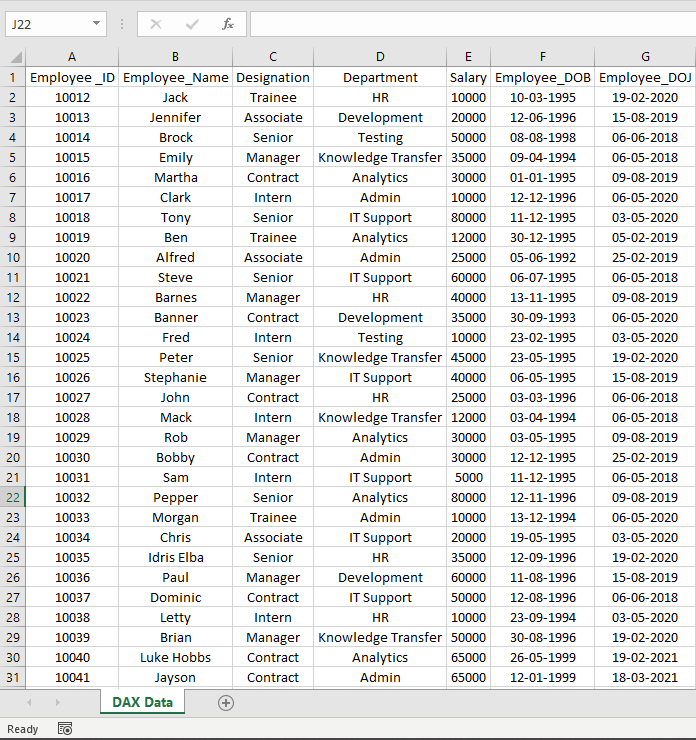Viewport: 696px width, 740px height.
Task: Select column D header
Action: click(380, 57)
